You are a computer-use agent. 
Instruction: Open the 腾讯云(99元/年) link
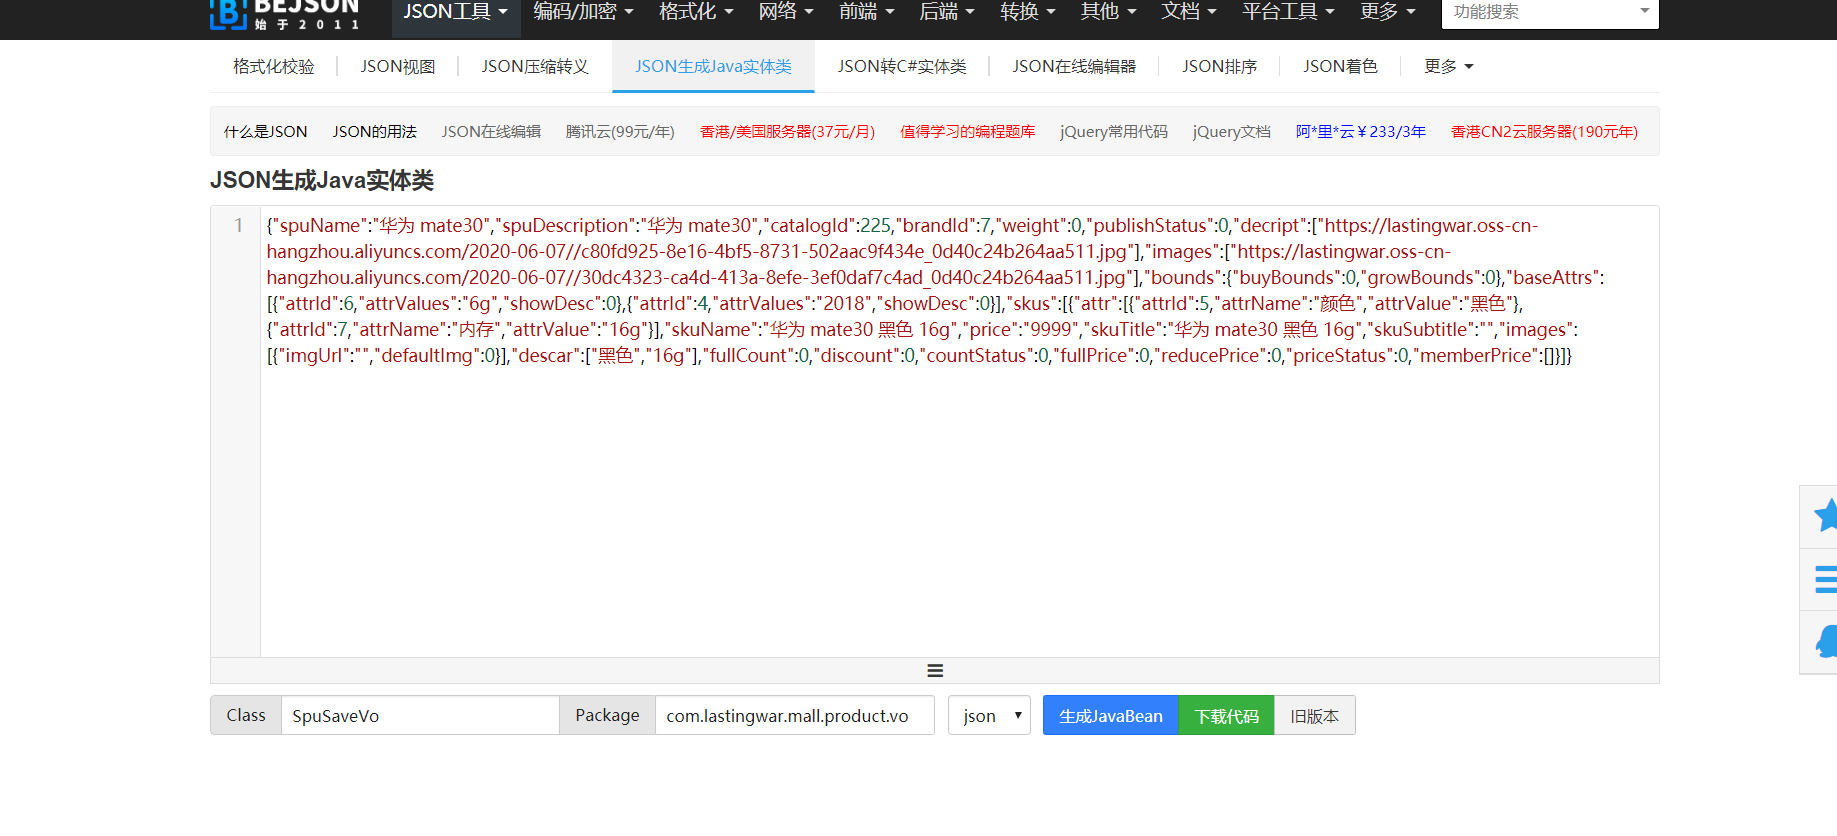pyautogui.click(x=620, y=132)
